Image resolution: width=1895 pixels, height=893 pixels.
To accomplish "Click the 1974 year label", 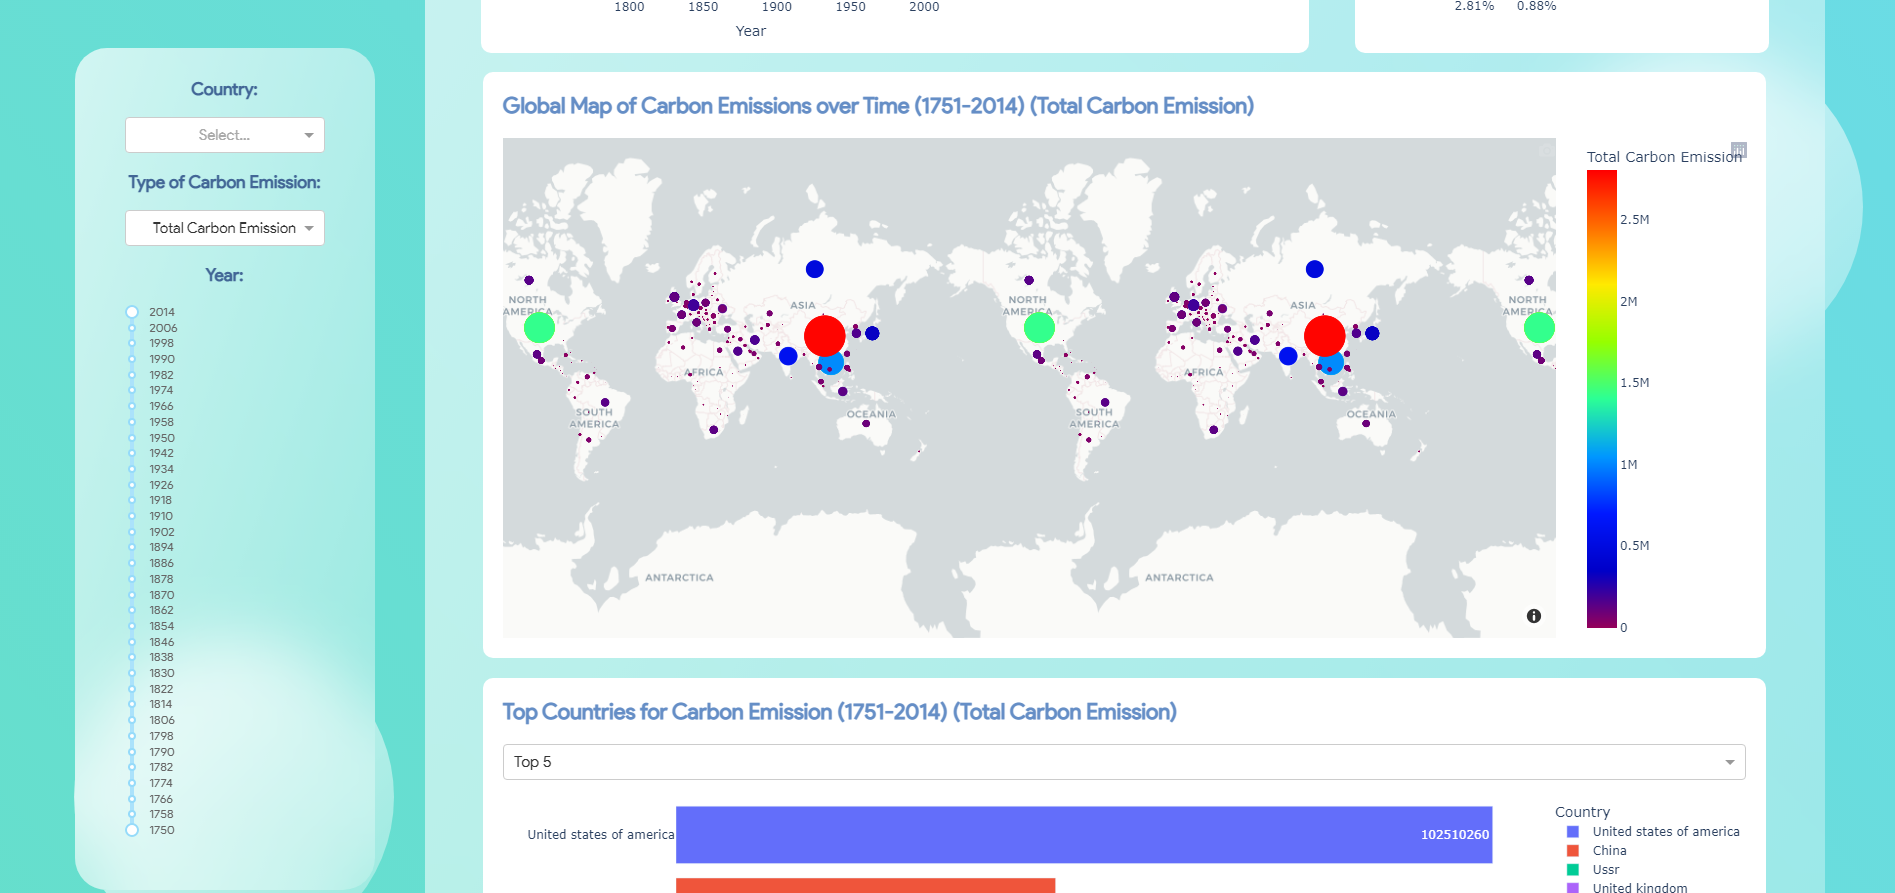I will (161, 390).
